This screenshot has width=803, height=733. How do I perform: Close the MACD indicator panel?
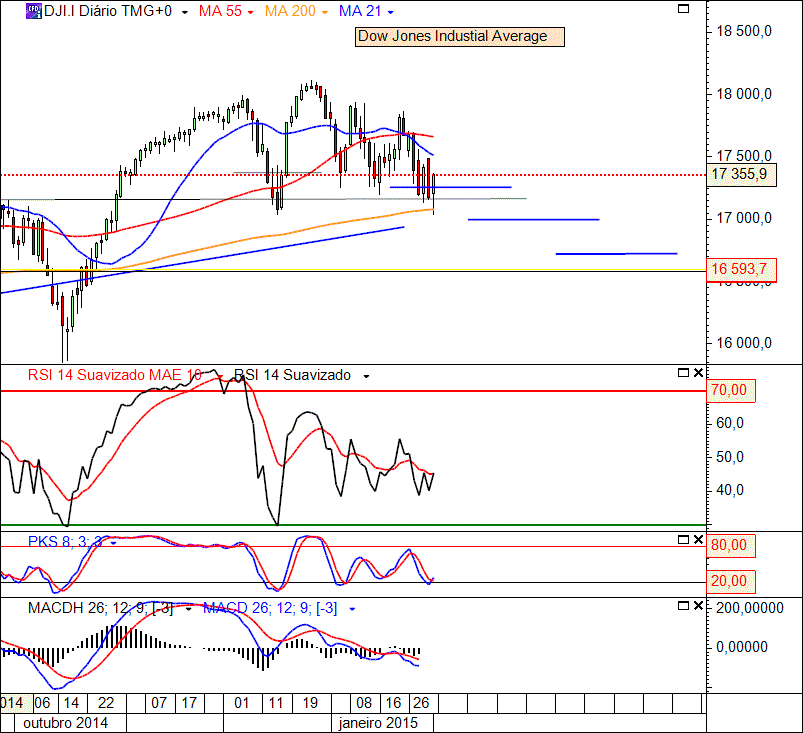pyautogui.click(x=698, y=606)
